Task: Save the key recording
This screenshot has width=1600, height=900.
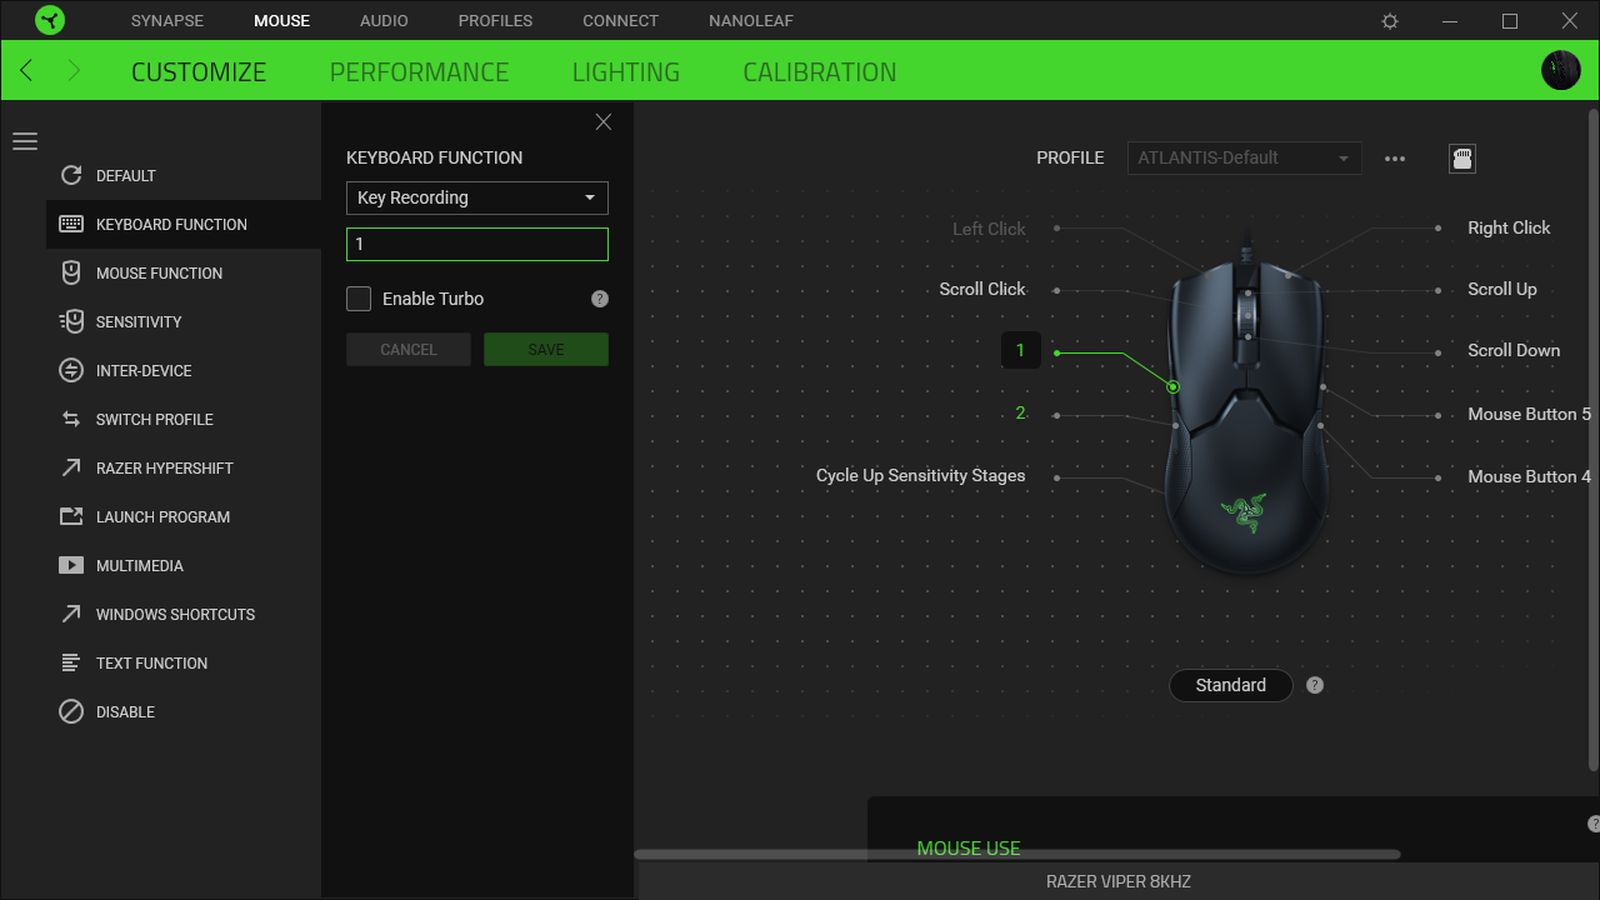Action: pyautogui.click(x=546, y=350)
